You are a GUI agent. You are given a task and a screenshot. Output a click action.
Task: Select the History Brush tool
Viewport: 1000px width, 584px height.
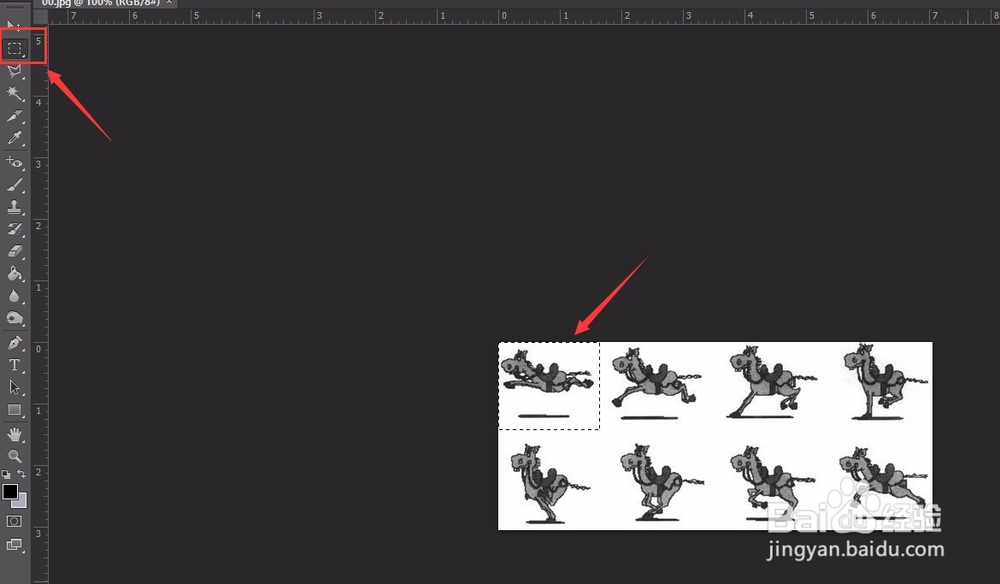coord(14,229)
